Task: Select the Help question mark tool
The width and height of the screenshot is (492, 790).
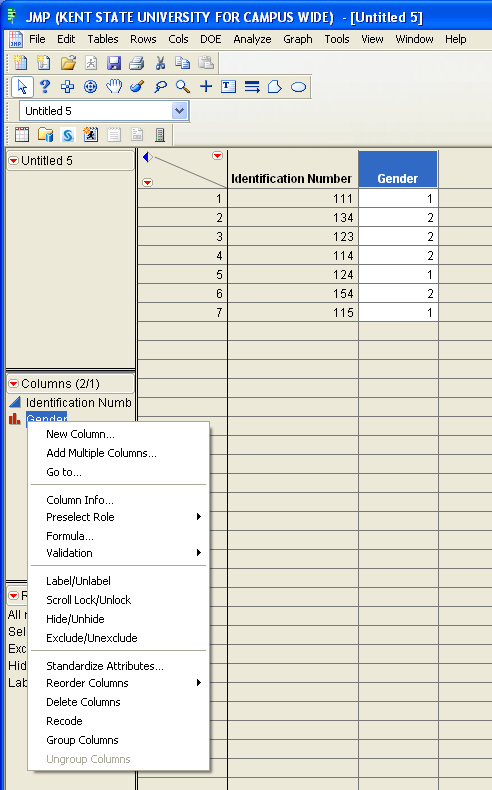Action: coord(45,87)
